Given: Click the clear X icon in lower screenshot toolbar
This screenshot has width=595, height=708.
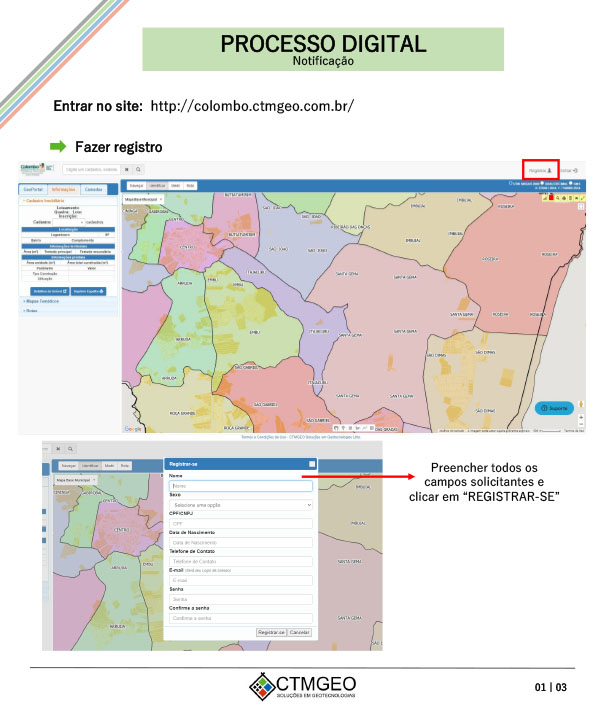Looking at the screenshot, I should click(58, 449).
